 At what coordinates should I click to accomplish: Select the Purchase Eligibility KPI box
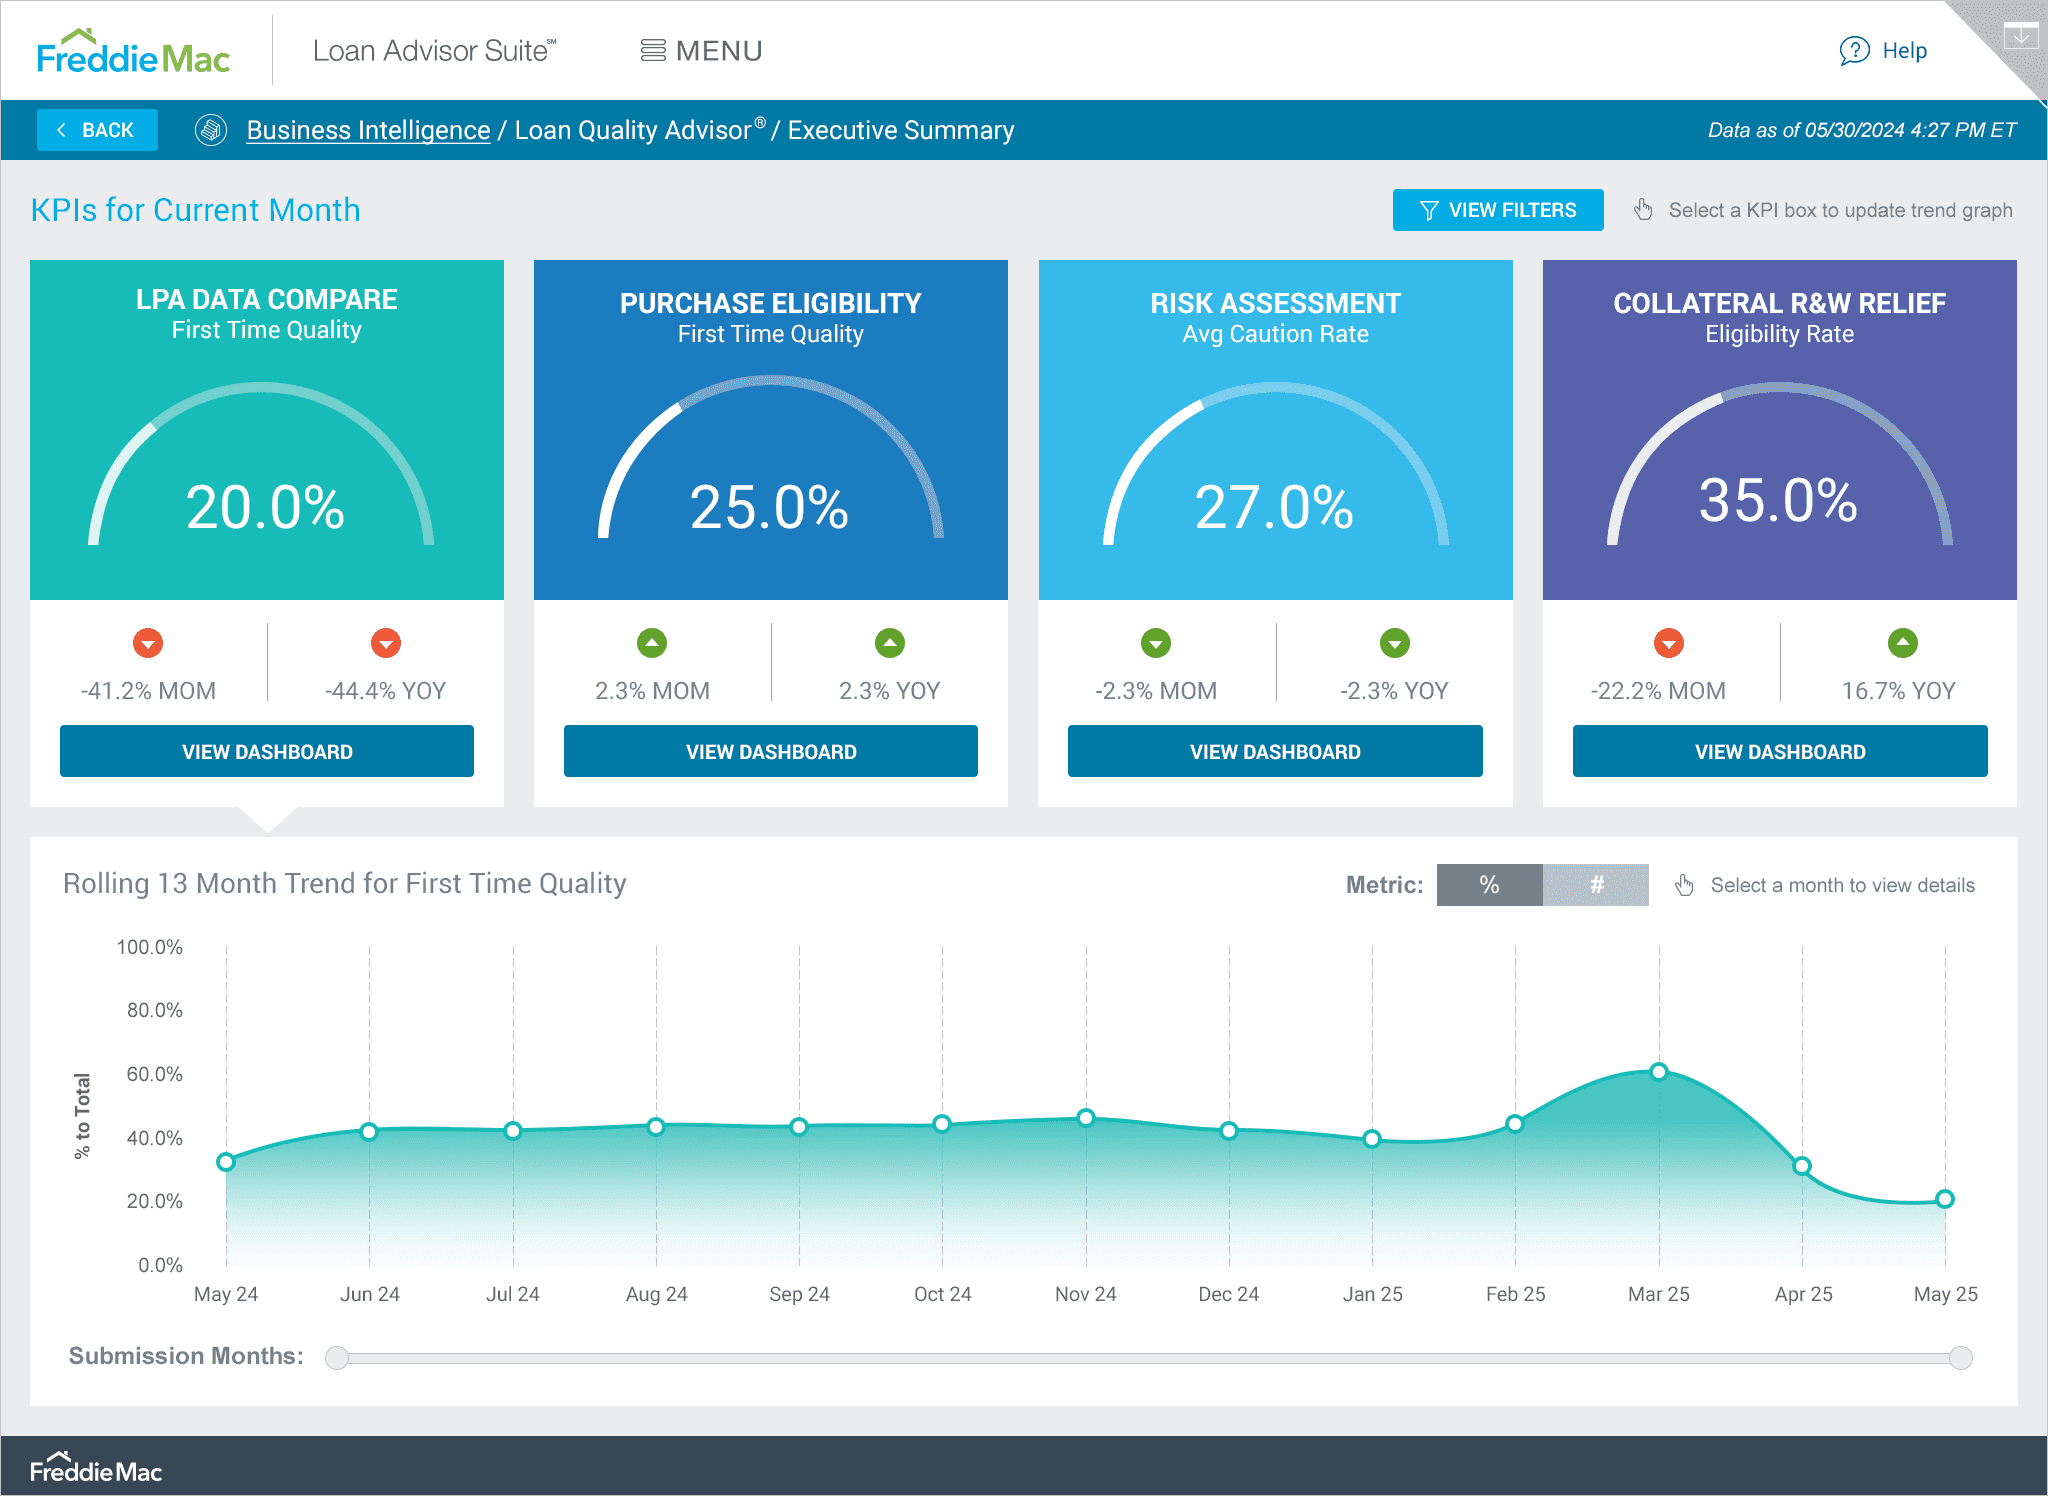[770, 430]
